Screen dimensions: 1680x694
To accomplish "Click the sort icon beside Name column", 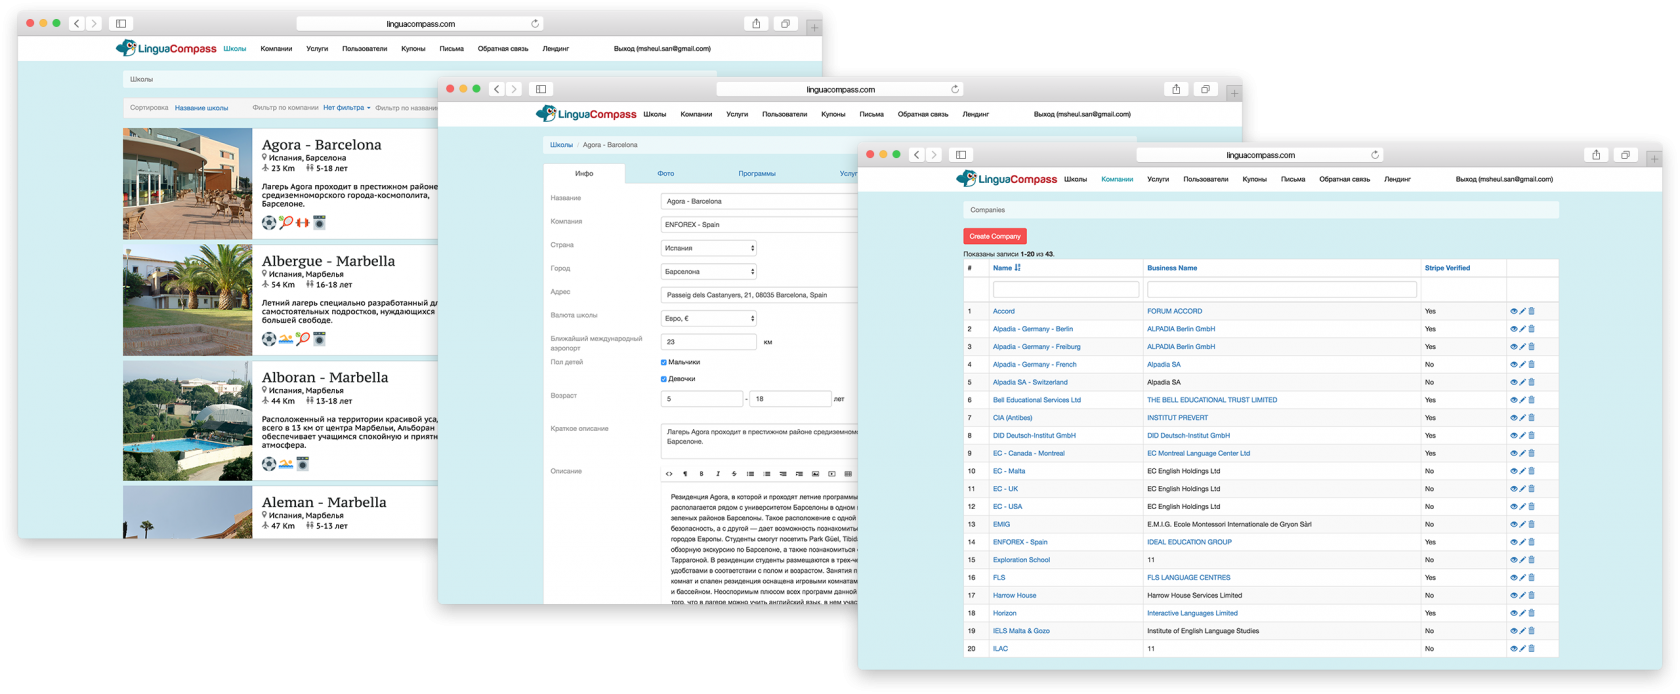I will (x=1018, y=268).
